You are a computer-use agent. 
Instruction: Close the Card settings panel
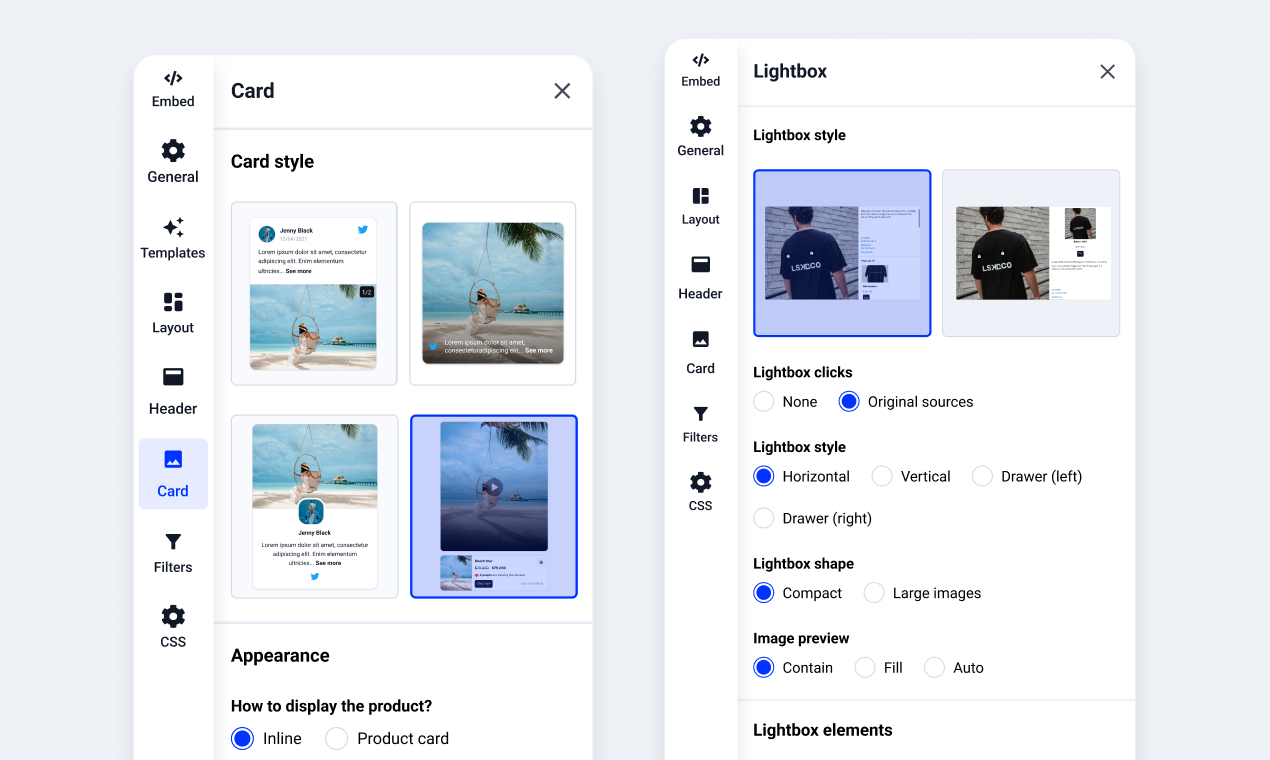coord(562,90)
